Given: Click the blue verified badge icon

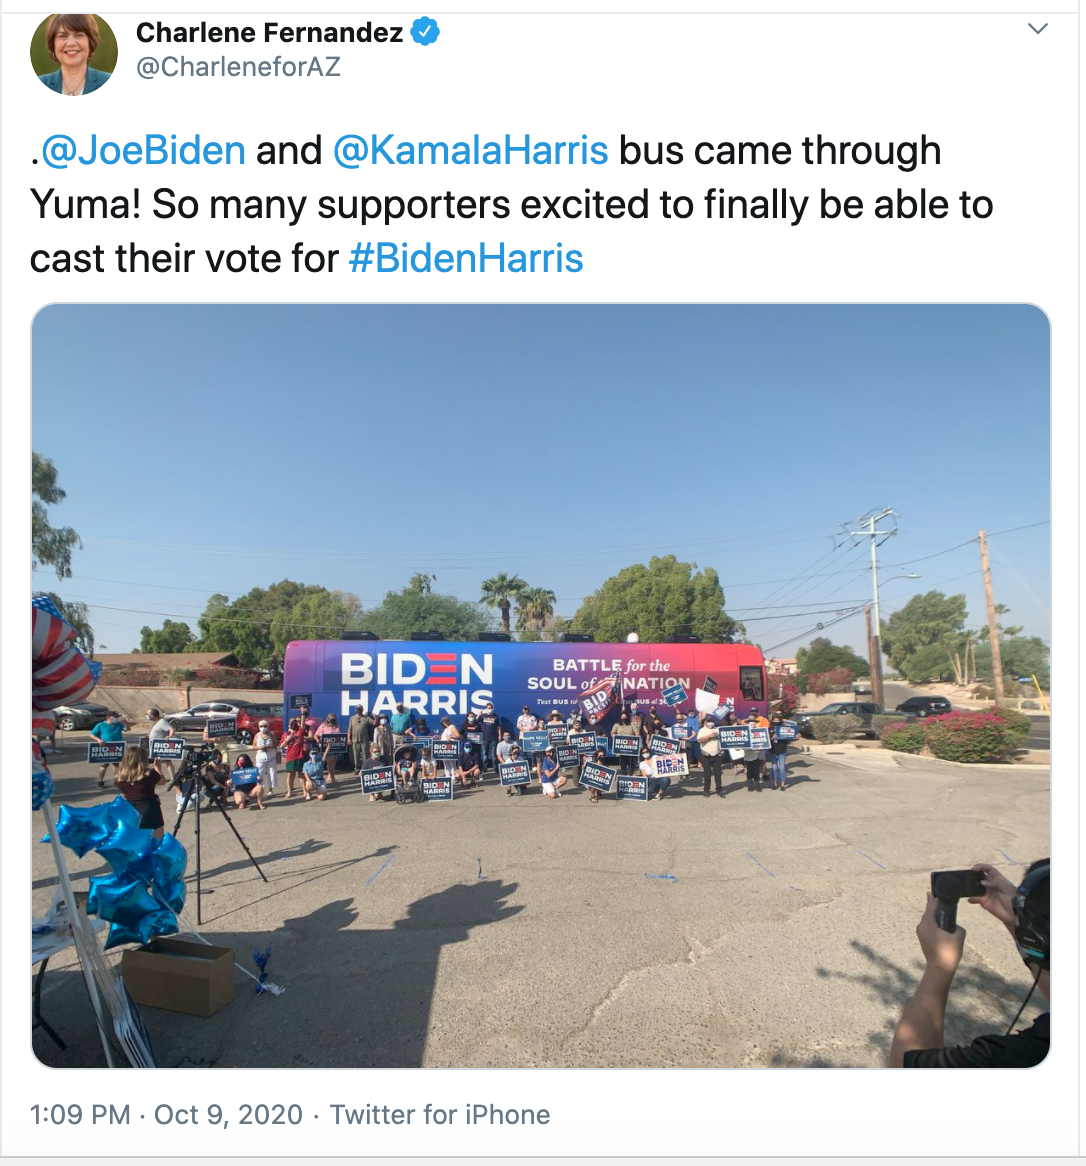Looking at the screenshot, I should click(425, 32).
